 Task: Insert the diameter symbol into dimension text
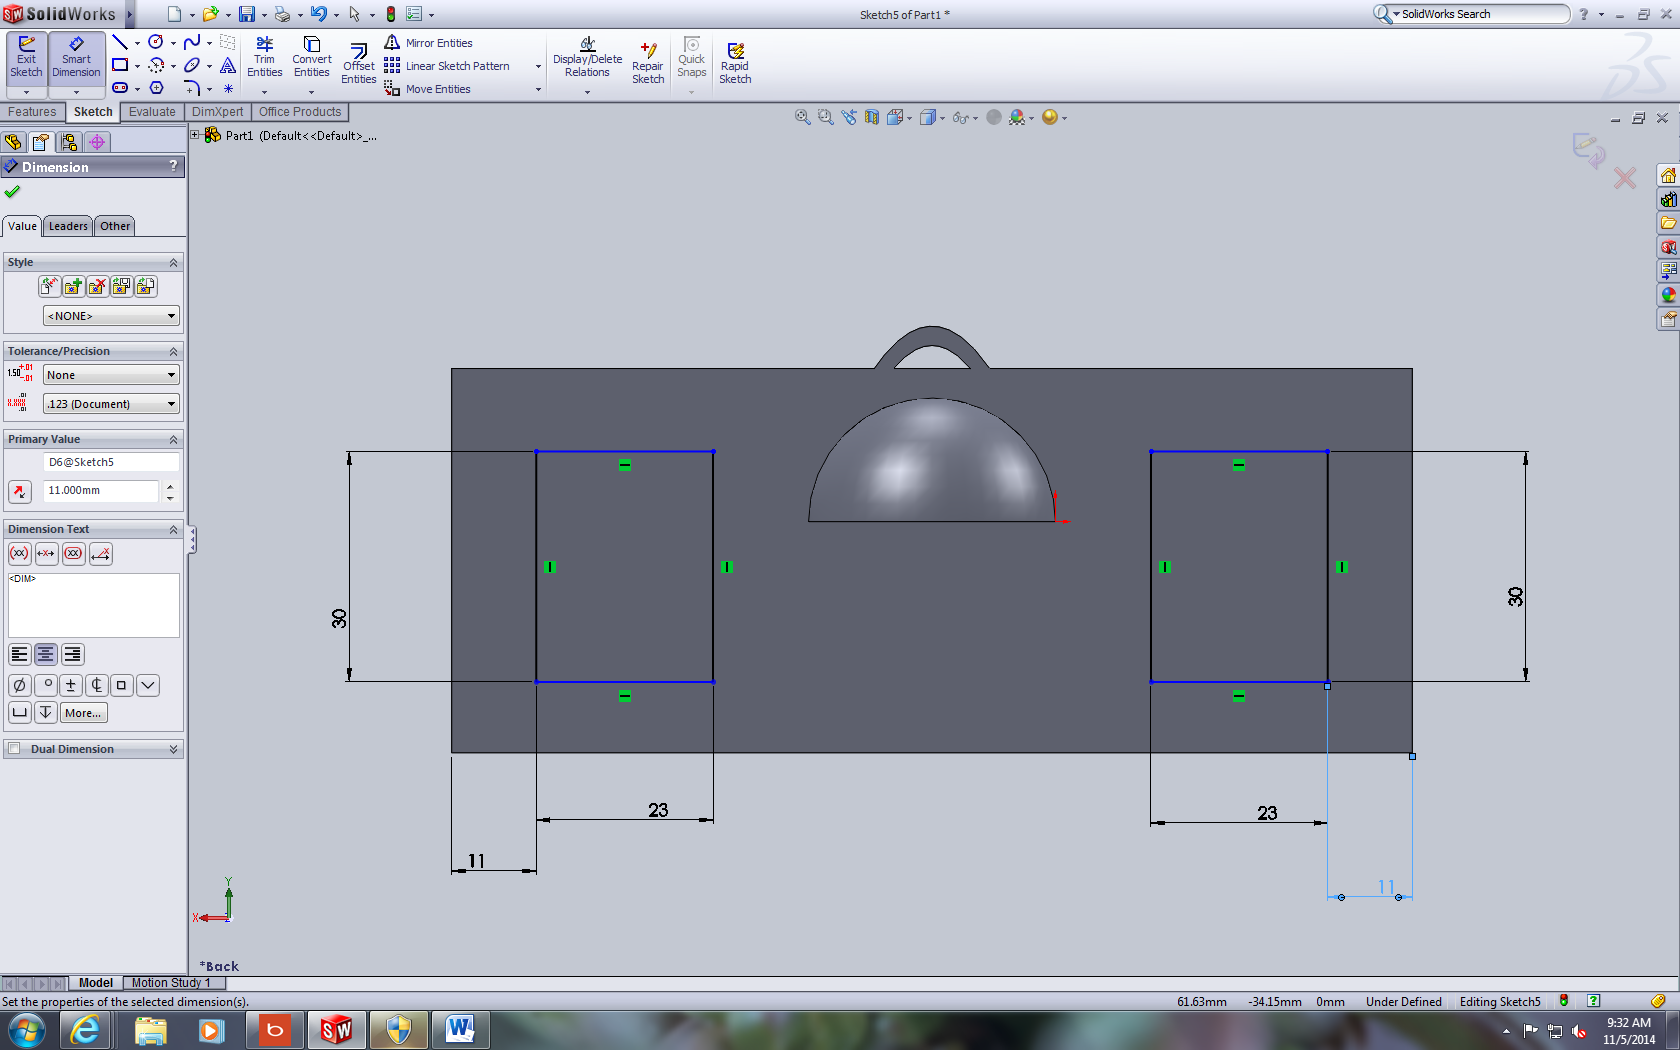pyautogui.click(x=19, y=685)
